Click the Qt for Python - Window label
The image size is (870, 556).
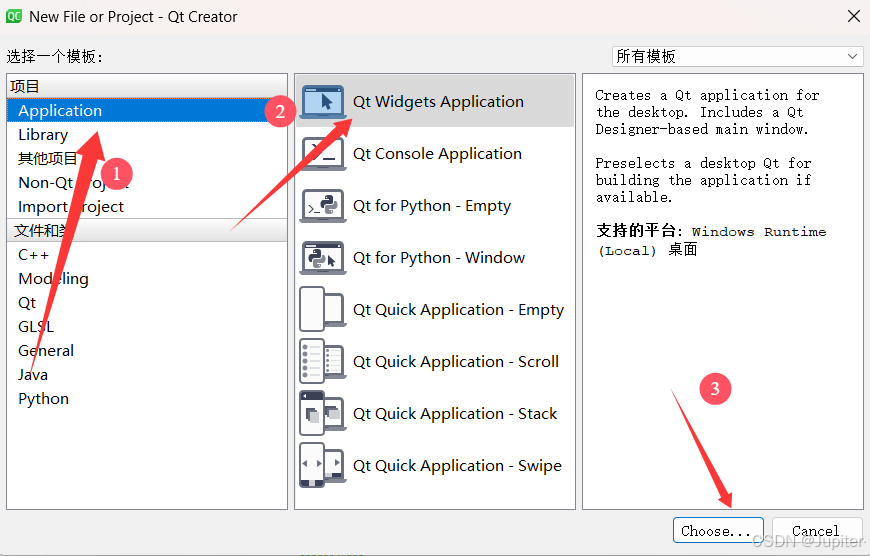click(x=439, y=257)
